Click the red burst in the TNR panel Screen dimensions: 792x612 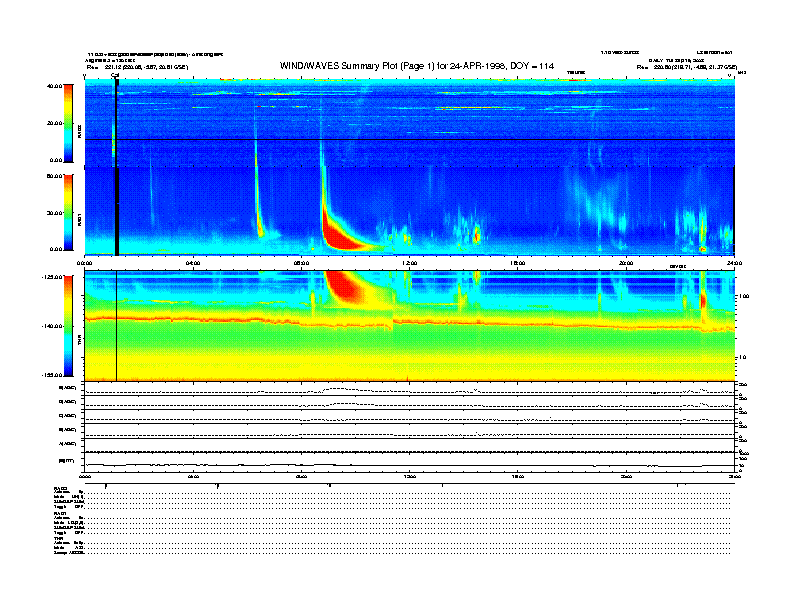click(346, 286)
